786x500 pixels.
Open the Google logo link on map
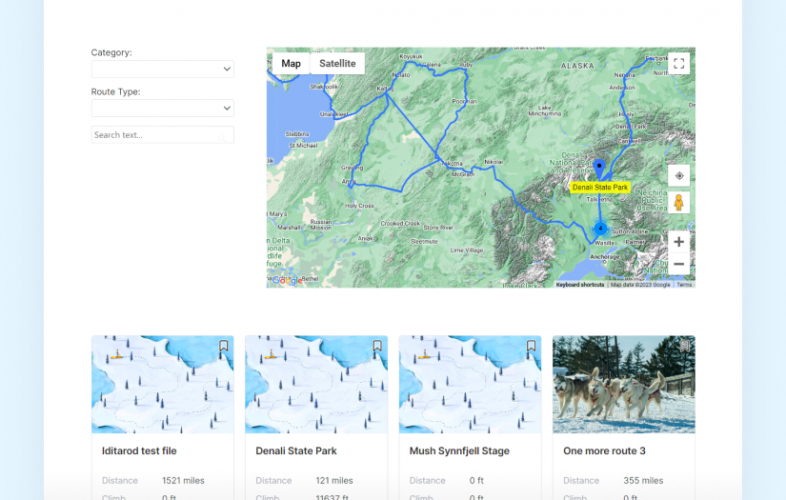coord(287,280)
